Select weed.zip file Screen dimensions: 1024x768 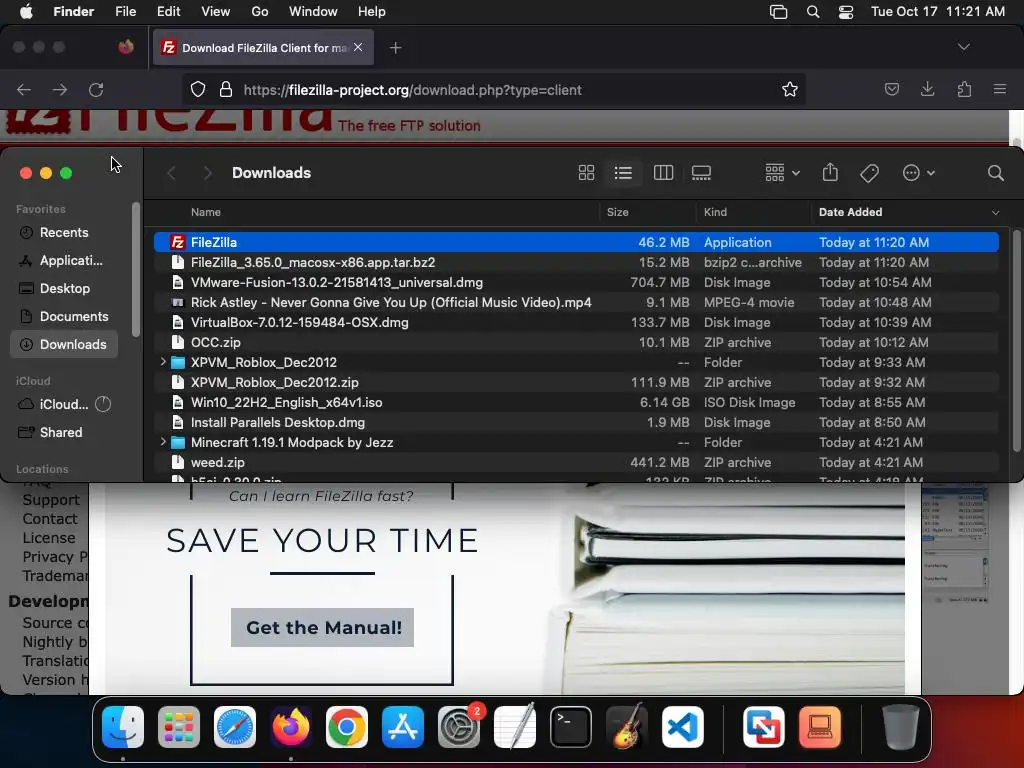tap(576, 462)
